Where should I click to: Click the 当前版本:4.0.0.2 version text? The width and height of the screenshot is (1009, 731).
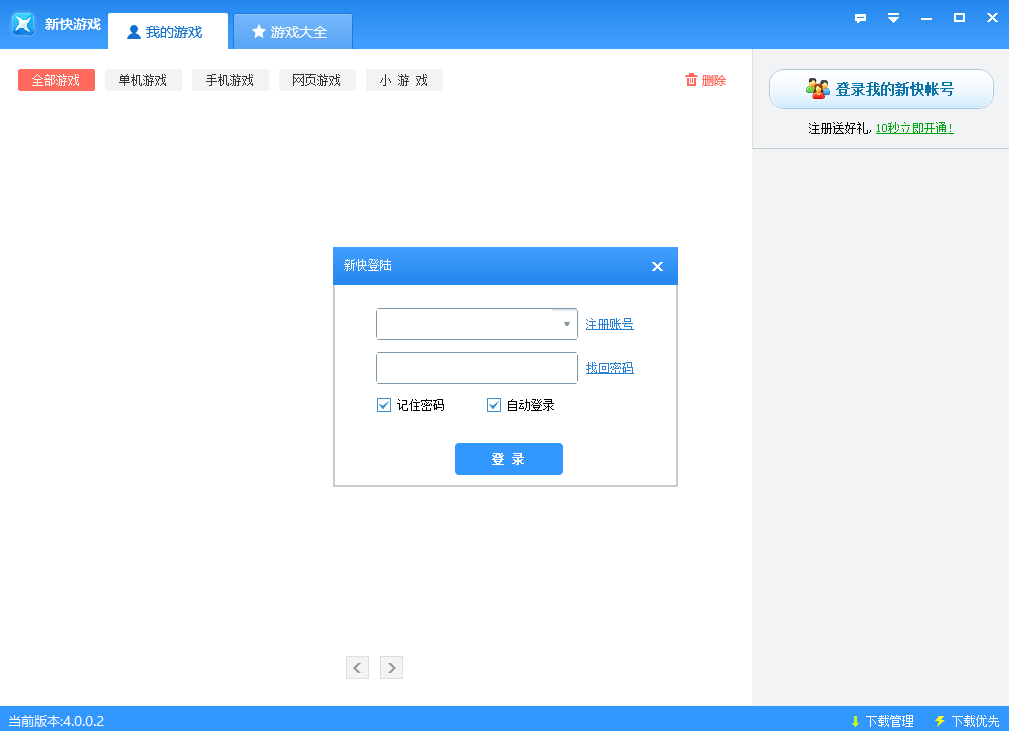(56, 721)
